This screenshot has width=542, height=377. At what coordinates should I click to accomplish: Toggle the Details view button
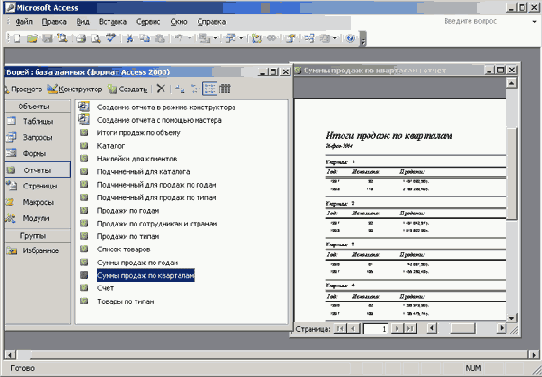[x=225, y=89]
